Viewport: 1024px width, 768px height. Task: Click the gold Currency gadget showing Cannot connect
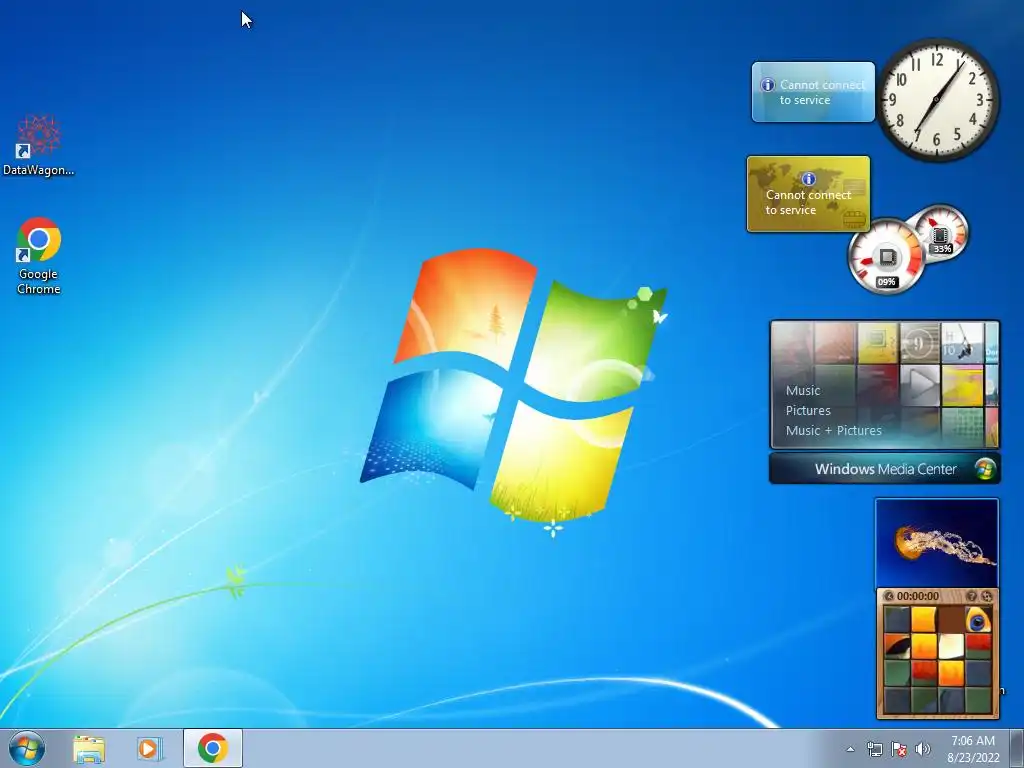click(808, 194)
